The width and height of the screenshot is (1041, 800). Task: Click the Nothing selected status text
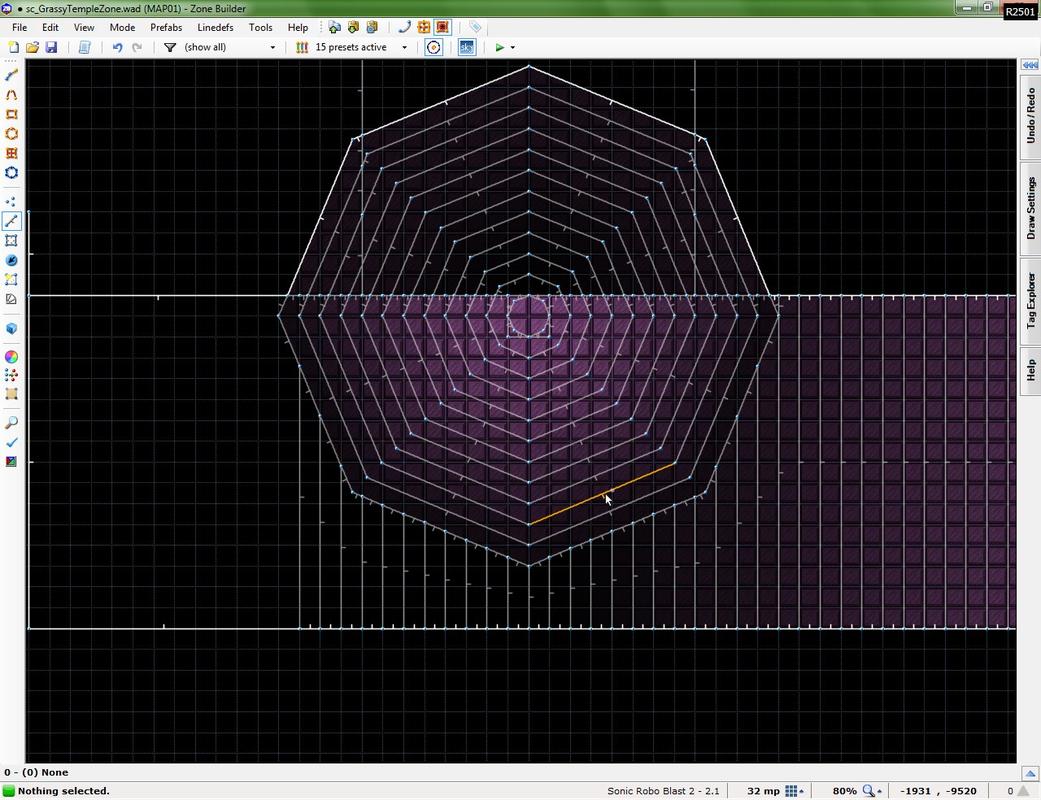[64, 791]
